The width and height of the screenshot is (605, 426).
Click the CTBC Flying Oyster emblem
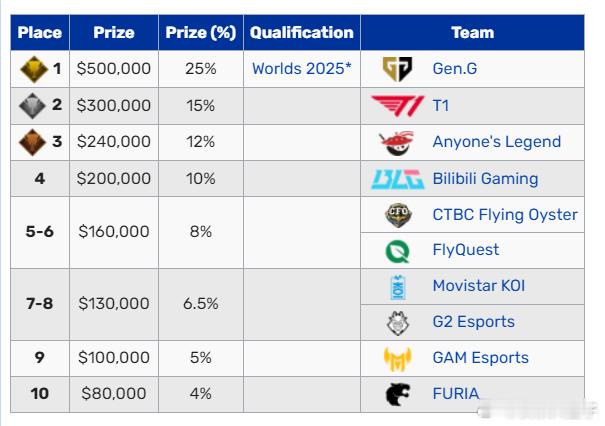(x=398, y=215)
